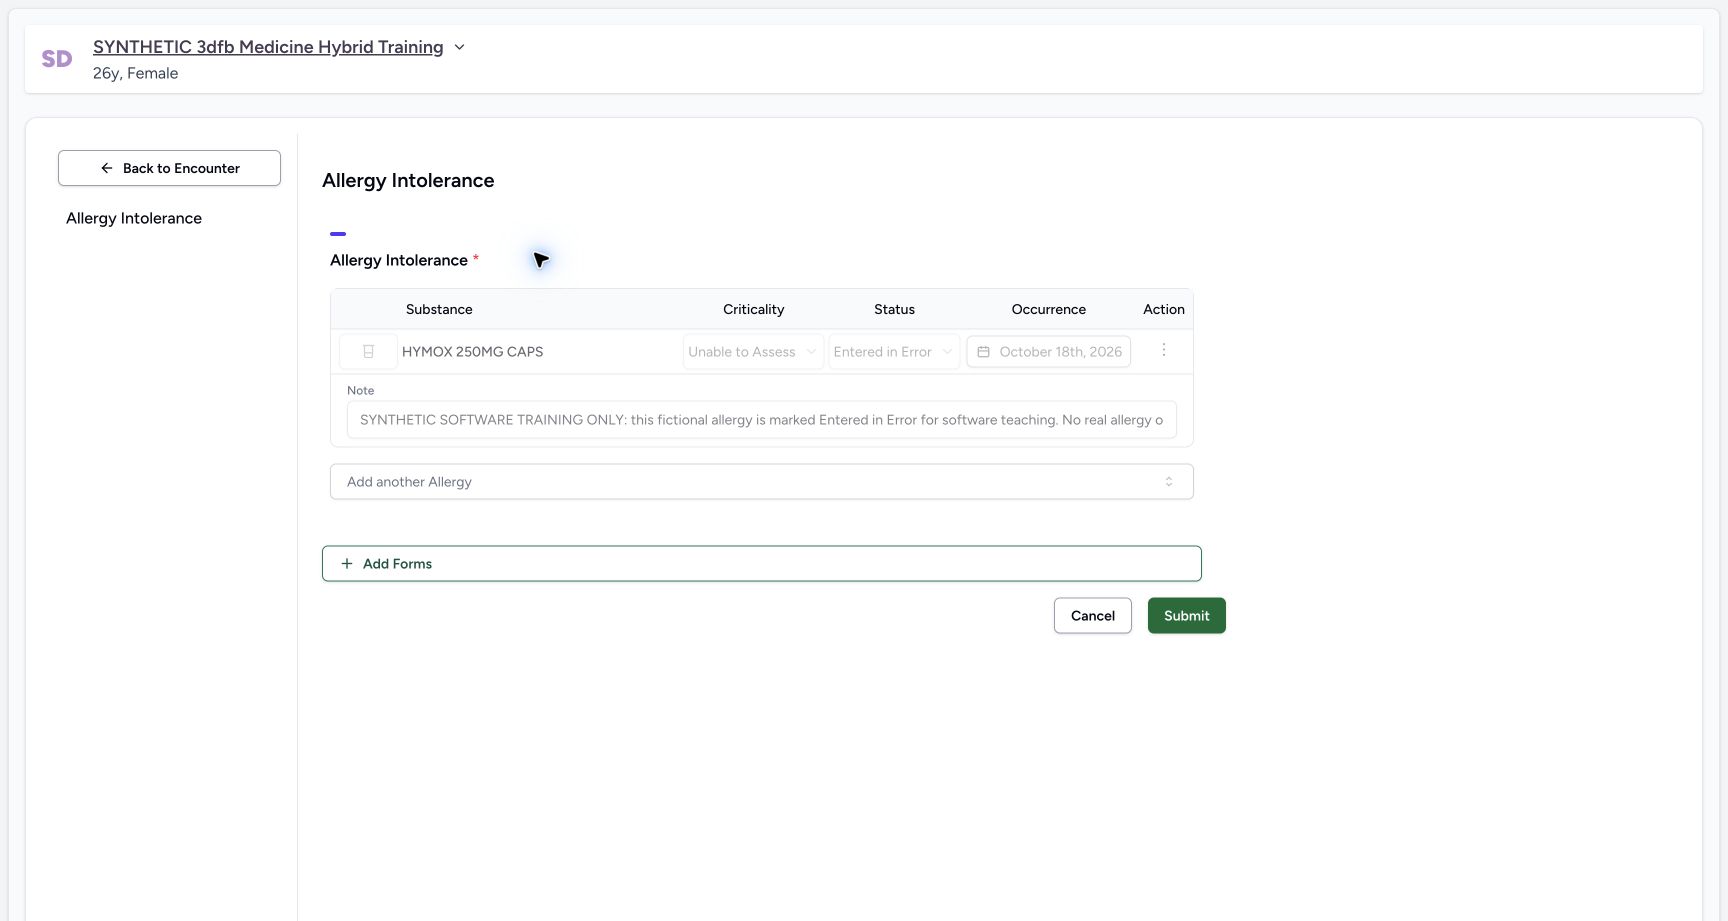
Task: Open the Add another Allergy combo box
Action: point(762,482)
